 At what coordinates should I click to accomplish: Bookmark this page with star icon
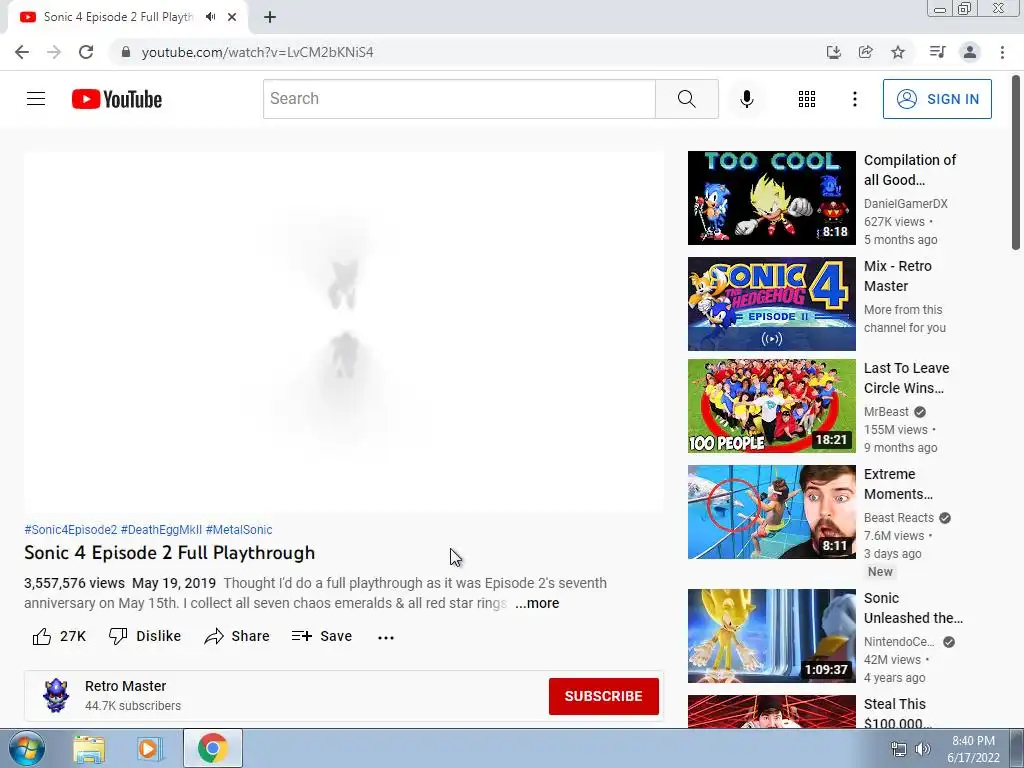(x=898, y=52)
